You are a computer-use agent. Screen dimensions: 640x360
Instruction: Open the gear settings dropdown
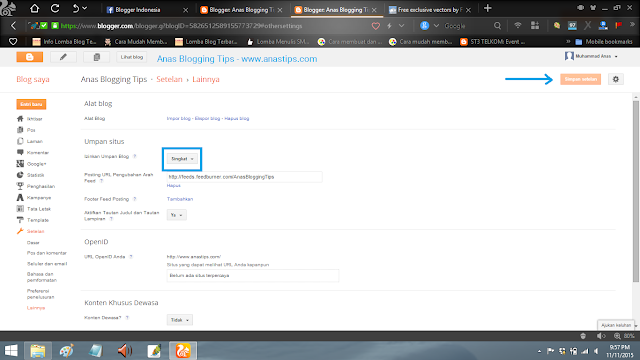[616, 79]
